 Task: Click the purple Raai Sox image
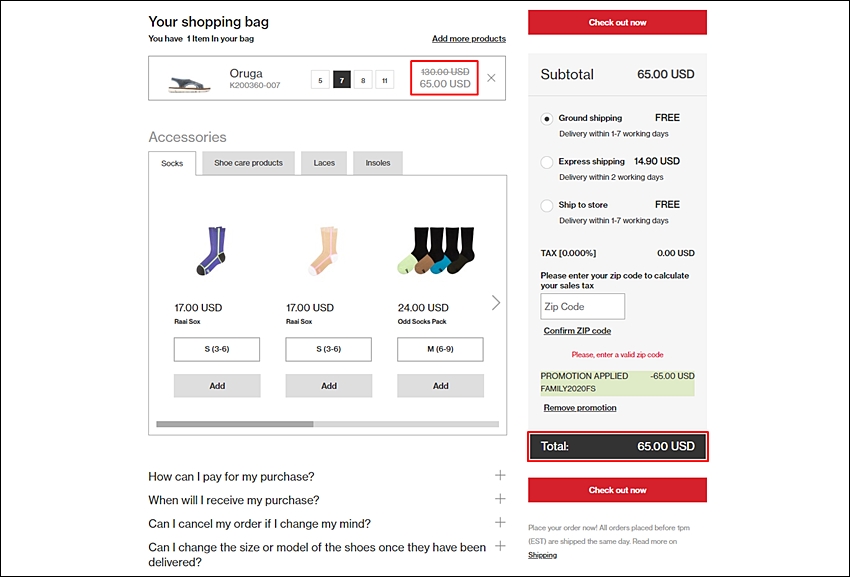tap(212, 251)
